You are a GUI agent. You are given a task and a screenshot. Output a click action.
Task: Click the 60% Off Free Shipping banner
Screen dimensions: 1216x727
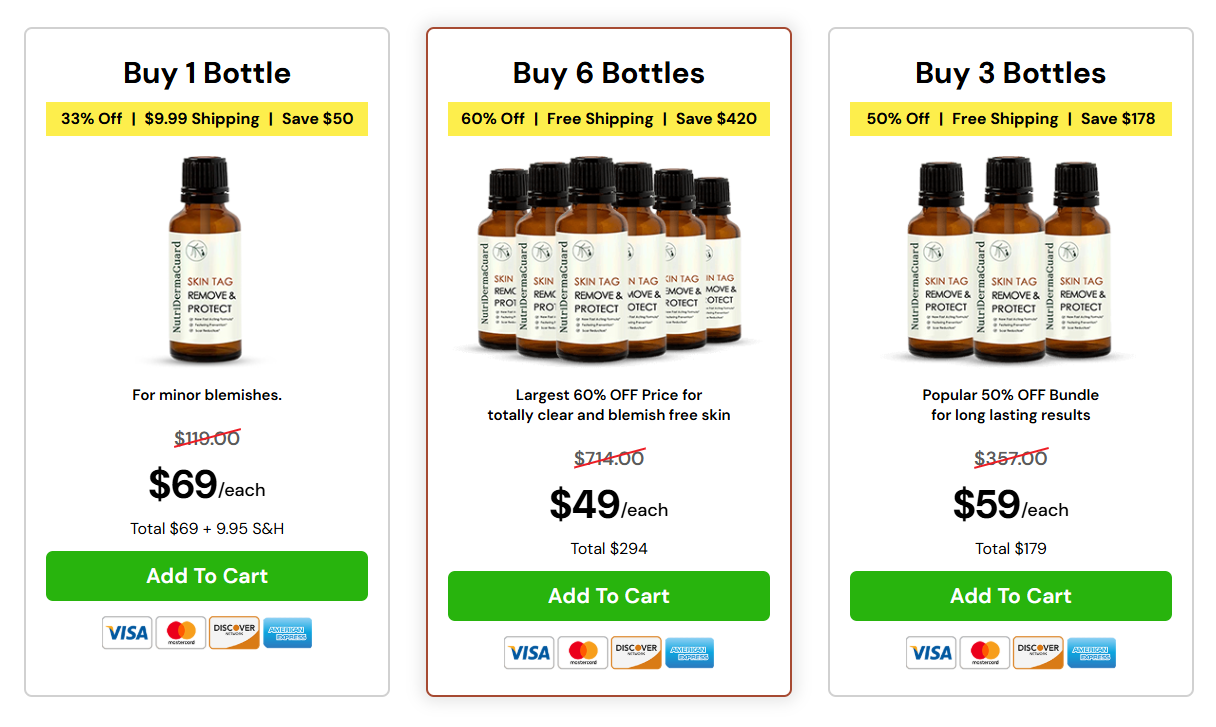(609, 118)
